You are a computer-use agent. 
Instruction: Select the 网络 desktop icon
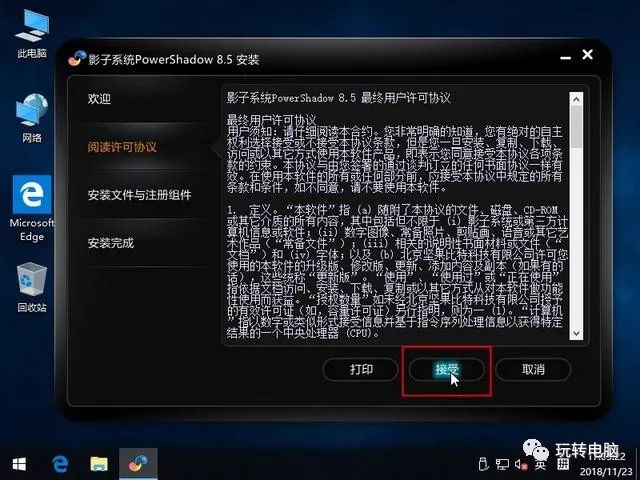click(32, 118)
